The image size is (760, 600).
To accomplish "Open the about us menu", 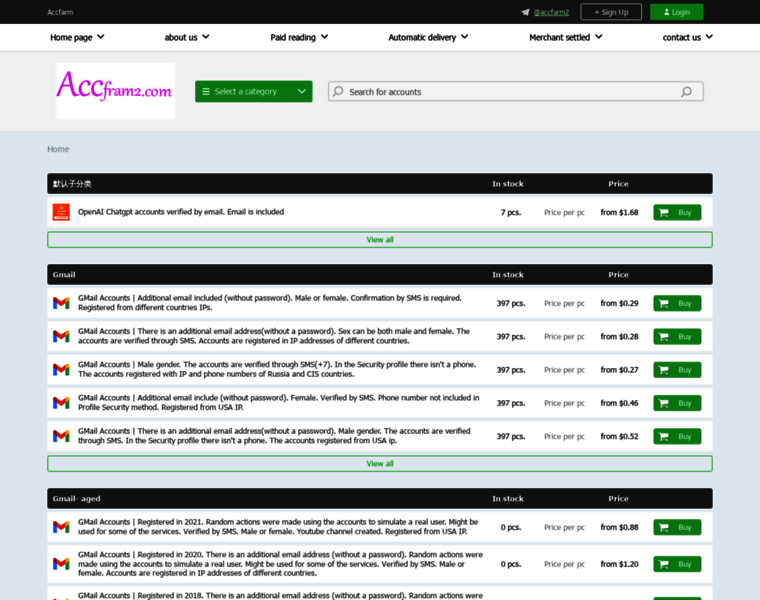I will point(187,37).
